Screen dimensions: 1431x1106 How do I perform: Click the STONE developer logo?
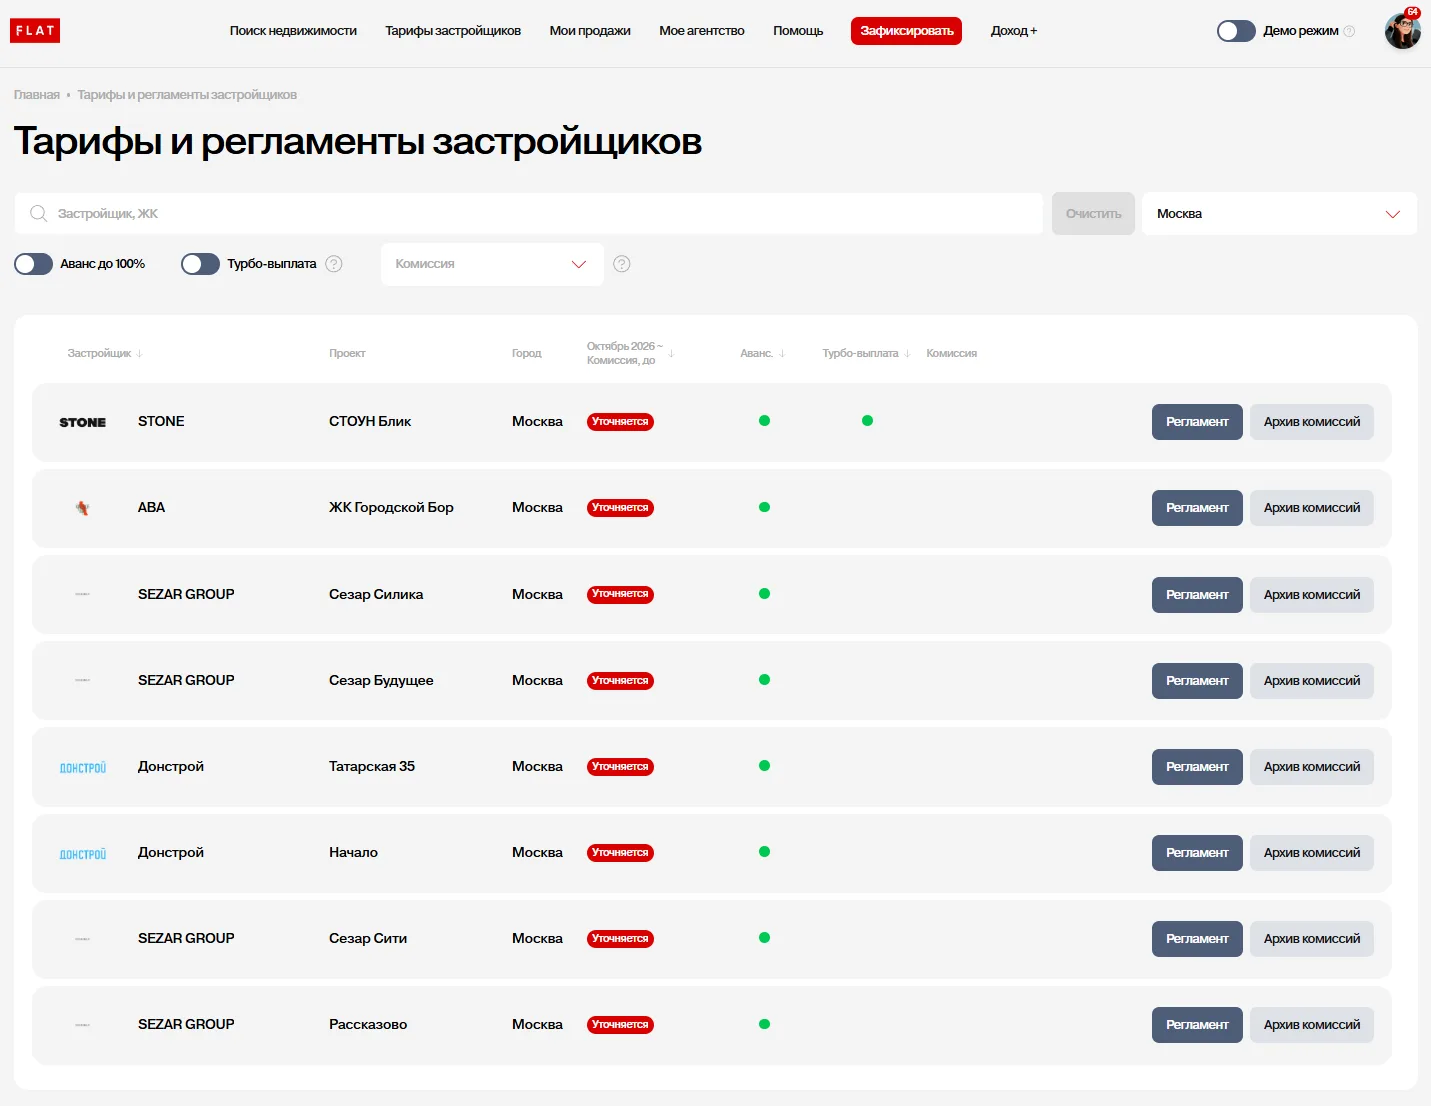[83, 422]
